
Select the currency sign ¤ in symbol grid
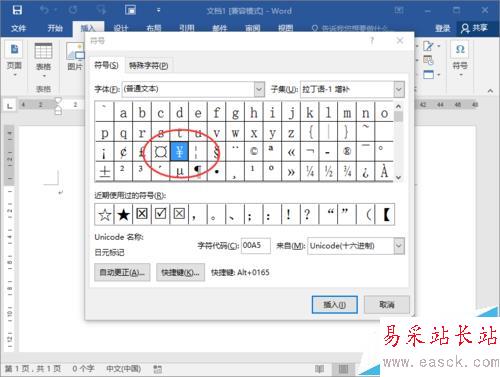coord(161,152)
